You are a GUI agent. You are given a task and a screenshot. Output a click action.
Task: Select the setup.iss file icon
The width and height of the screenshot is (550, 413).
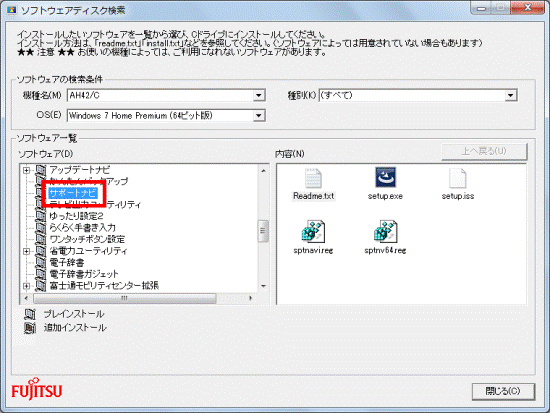click(x=457, y=179)
